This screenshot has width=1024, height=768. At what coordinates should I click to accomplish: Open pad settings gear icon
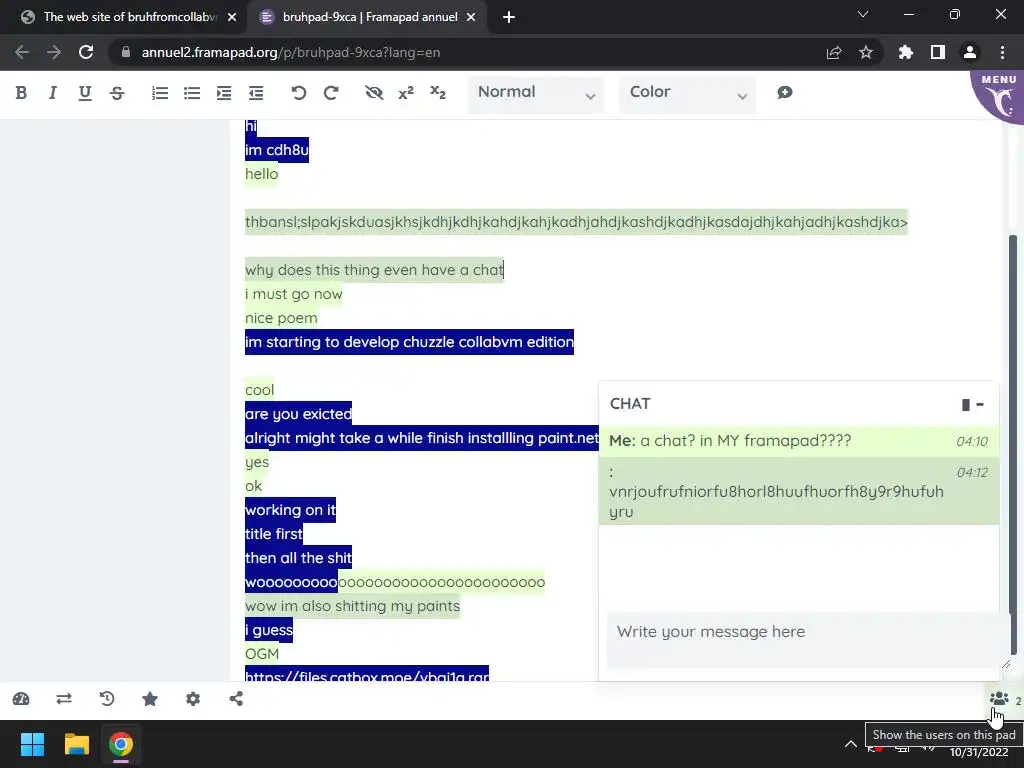pos(193,699)
